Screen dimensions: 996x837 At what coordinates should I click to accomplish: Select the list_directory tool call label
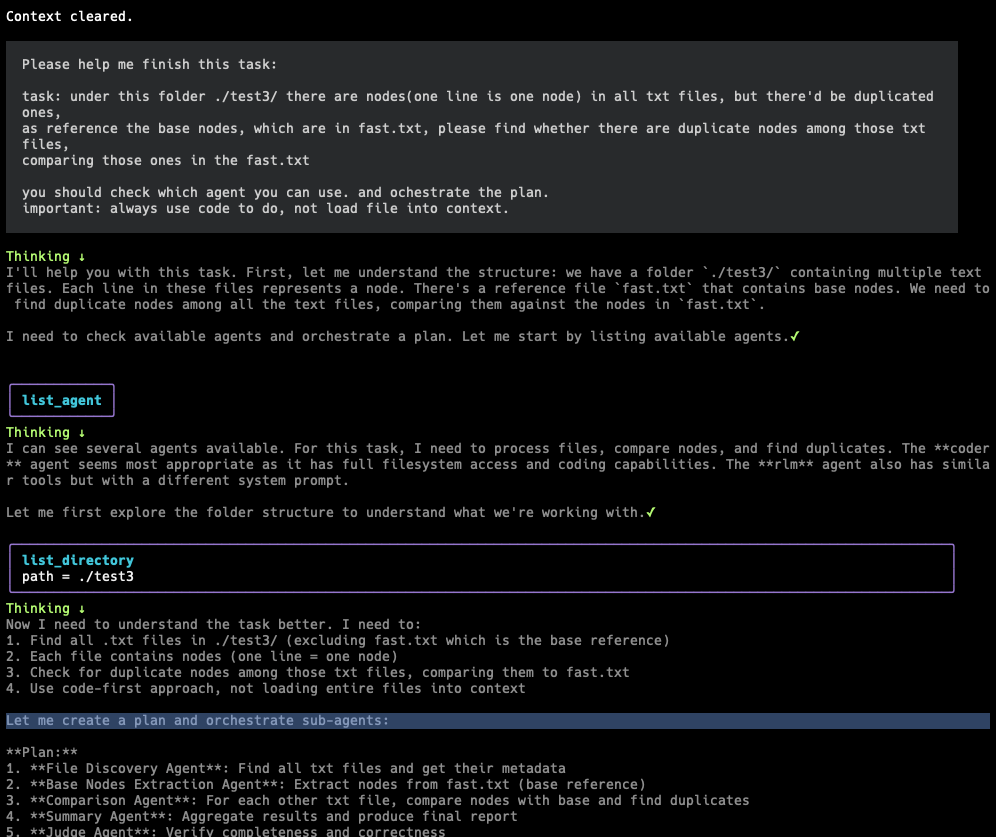(x=77, y=560)
